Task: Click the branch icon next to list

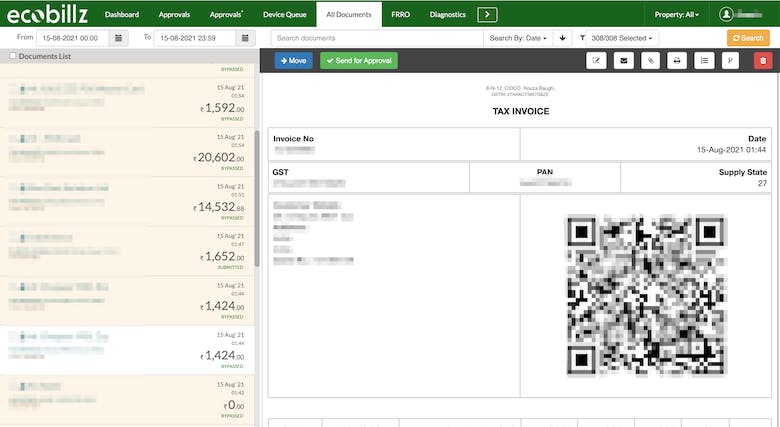Action: (x=730, y=61)
